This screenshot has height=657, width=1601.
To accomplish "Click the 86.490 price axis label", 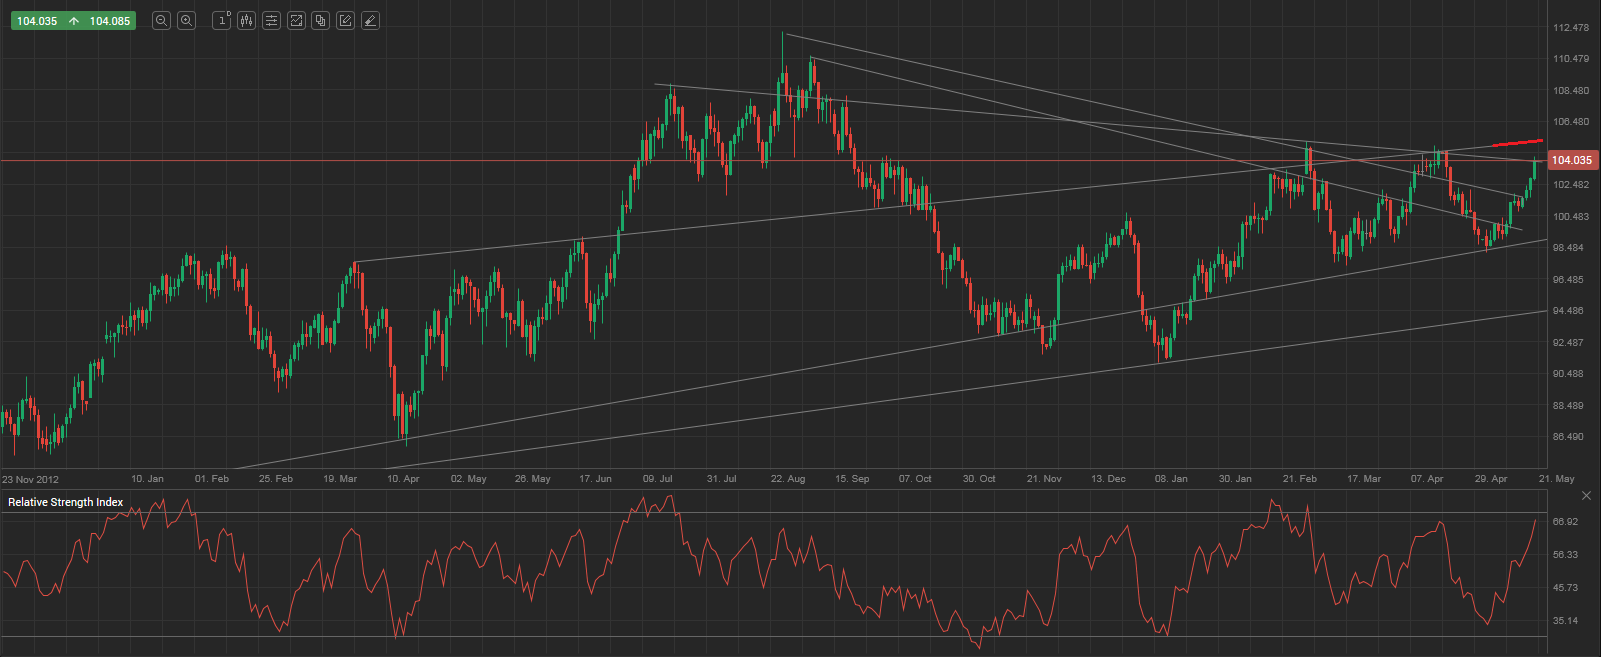I will [x=1568, y=437].
